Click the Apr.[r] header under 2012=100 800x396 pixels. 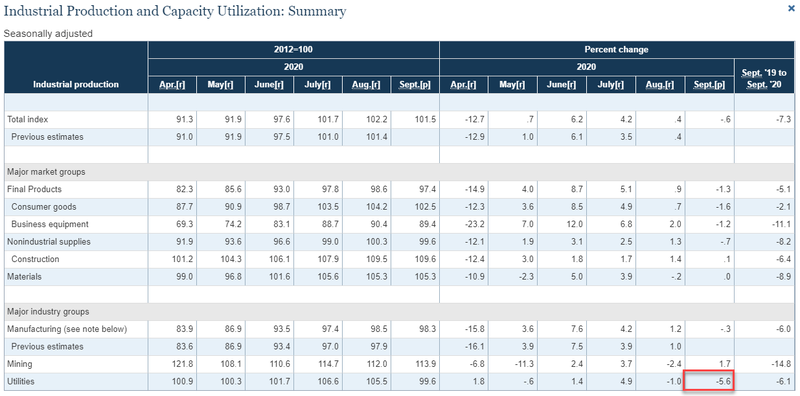point(172,85)
